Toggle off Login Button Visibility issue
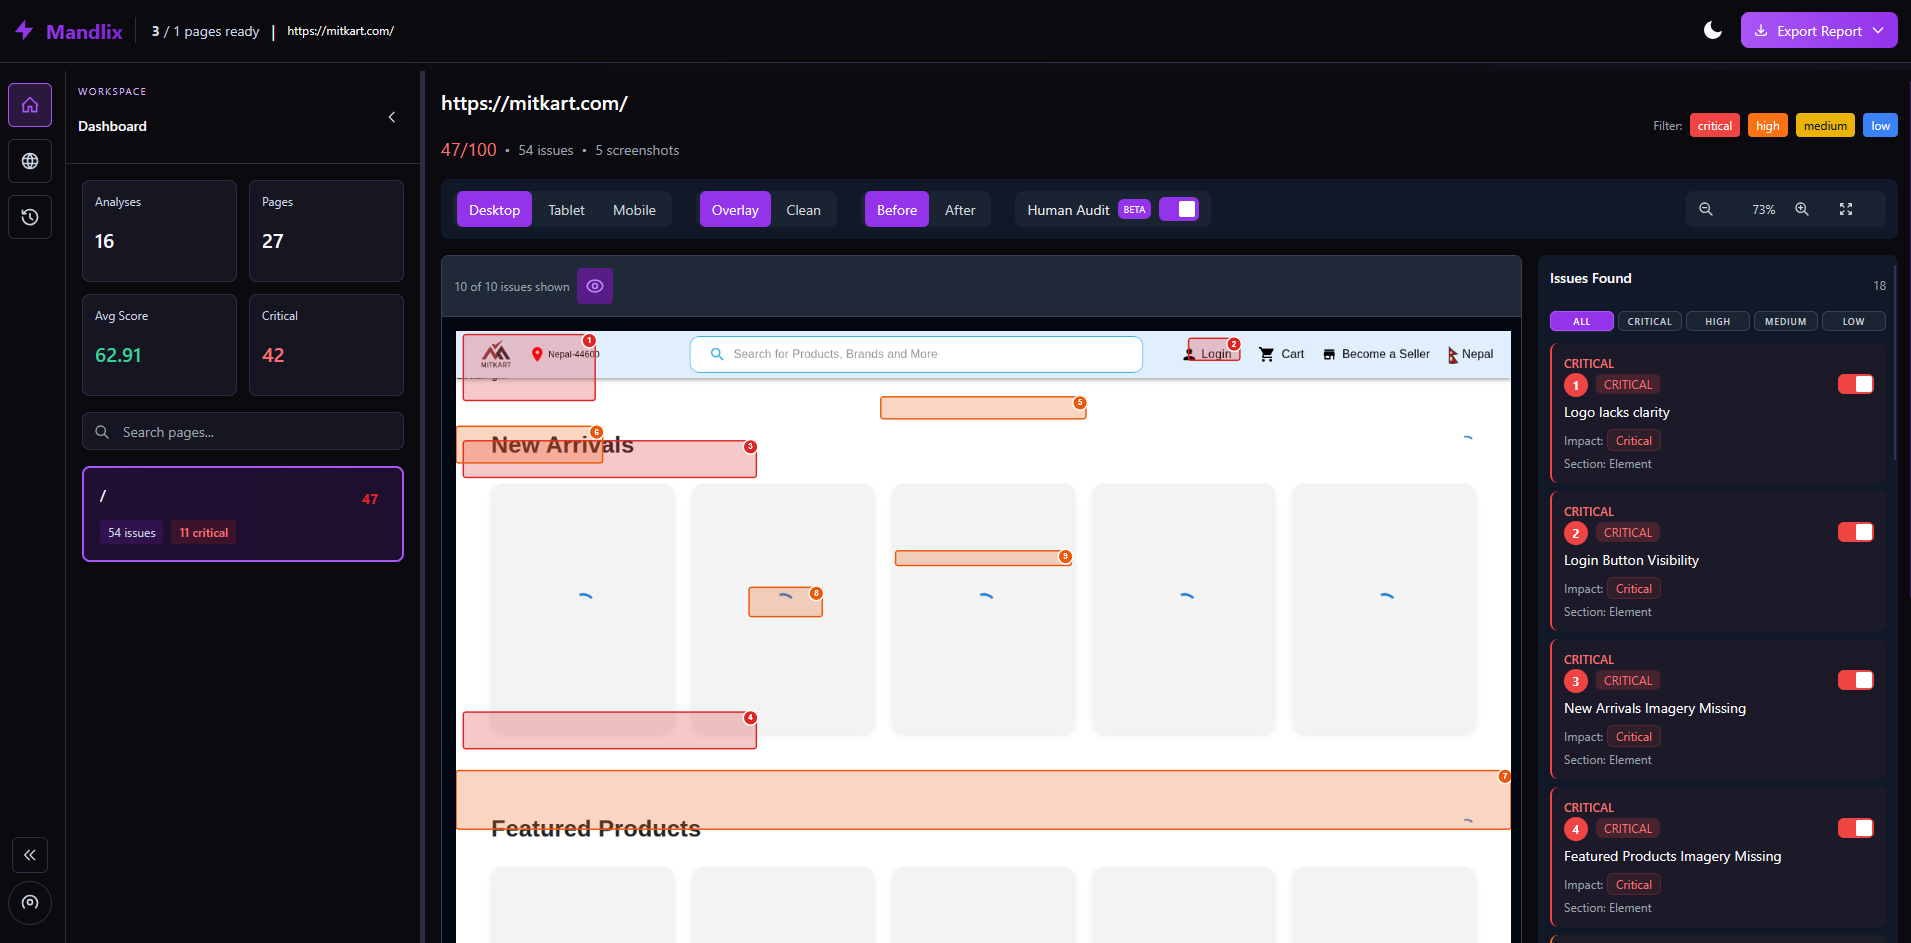The width and height of the screenshot is (1911, 943). 1856,532
